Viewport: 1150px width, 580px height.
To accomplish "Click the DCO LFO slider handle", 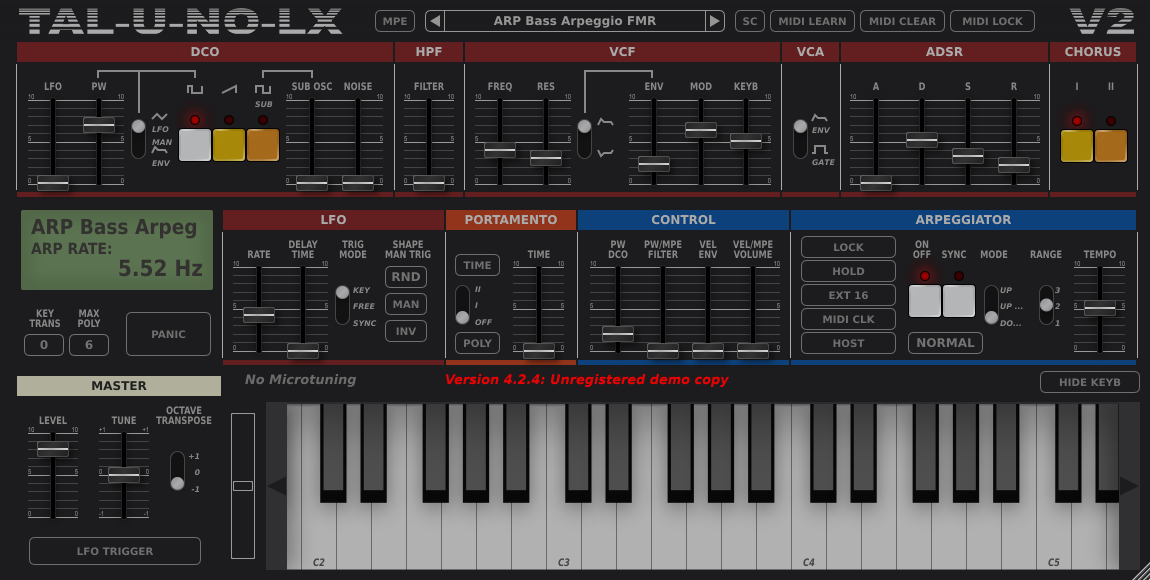I will (53, 183).
